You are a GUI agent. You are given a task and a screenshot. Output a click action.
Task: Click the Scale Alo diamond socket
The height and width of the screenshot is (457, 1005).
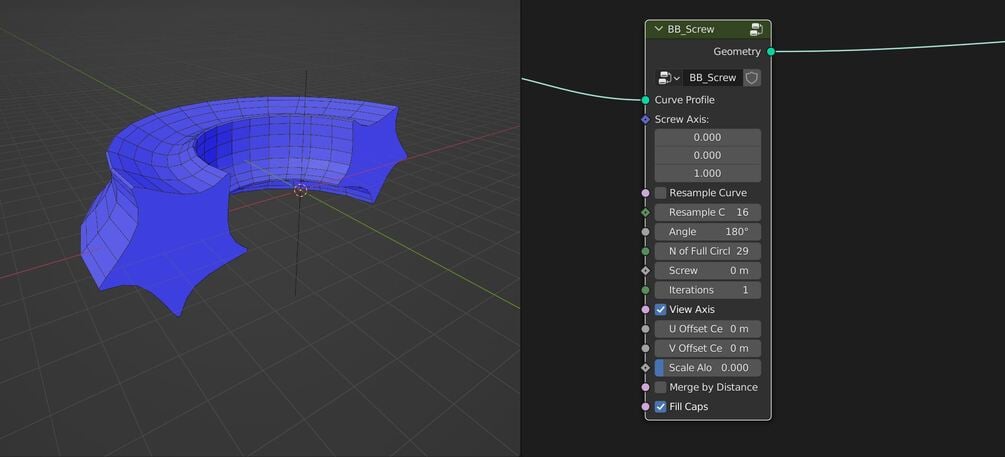tap(645, 368)
